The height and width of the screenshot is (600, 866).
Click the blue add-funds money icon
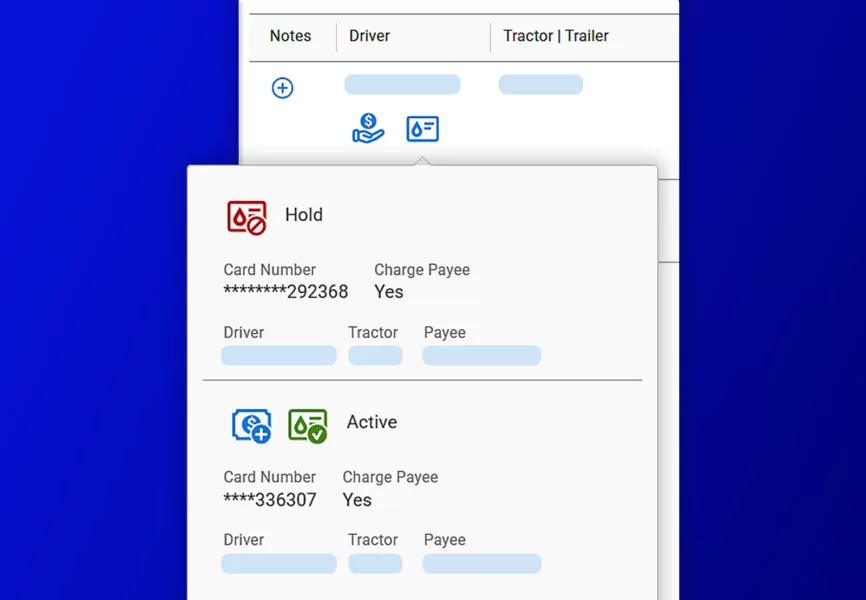click(251, 426)
